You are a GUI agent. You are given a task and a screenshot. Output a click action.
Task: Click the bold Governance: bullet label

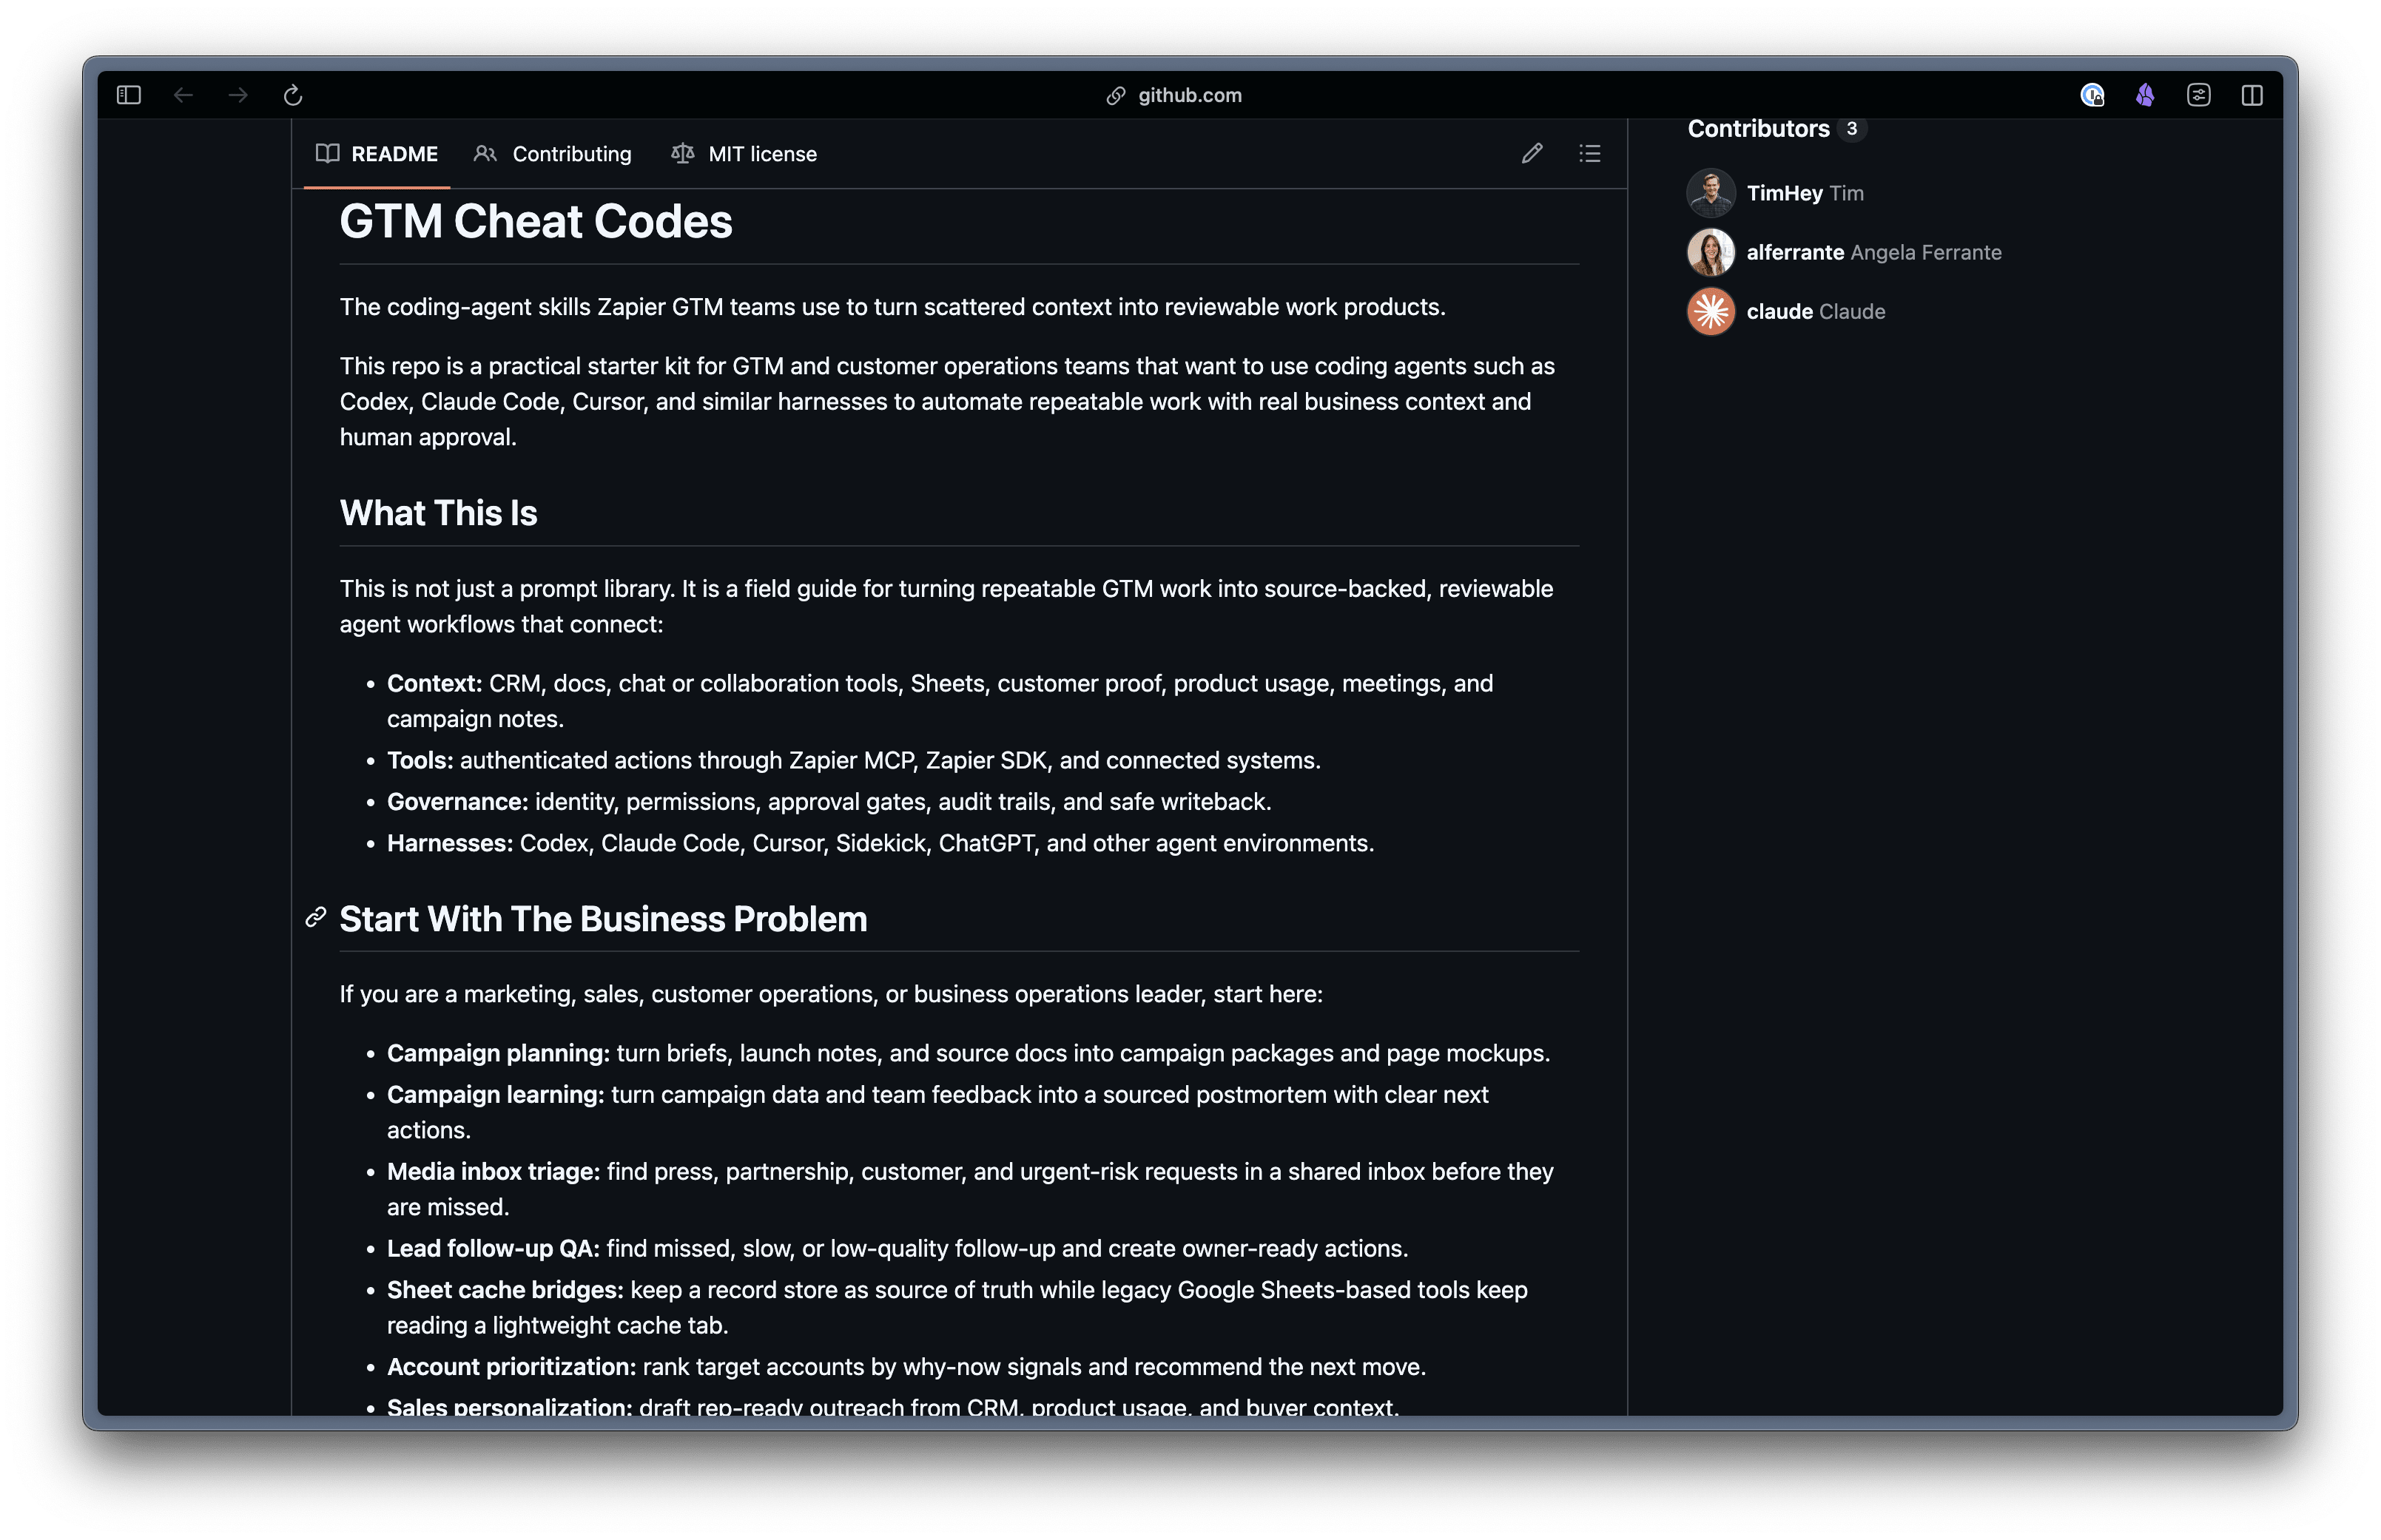pyautogui.click(x=457, y=801)
